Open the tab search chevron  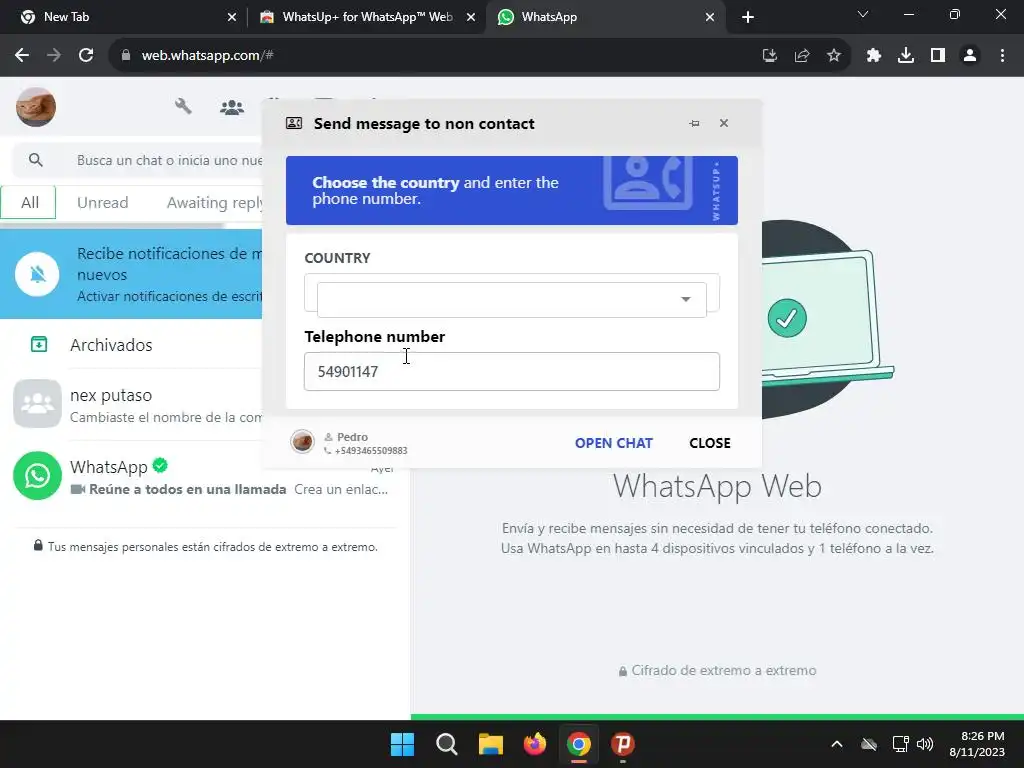coord(863,14)
